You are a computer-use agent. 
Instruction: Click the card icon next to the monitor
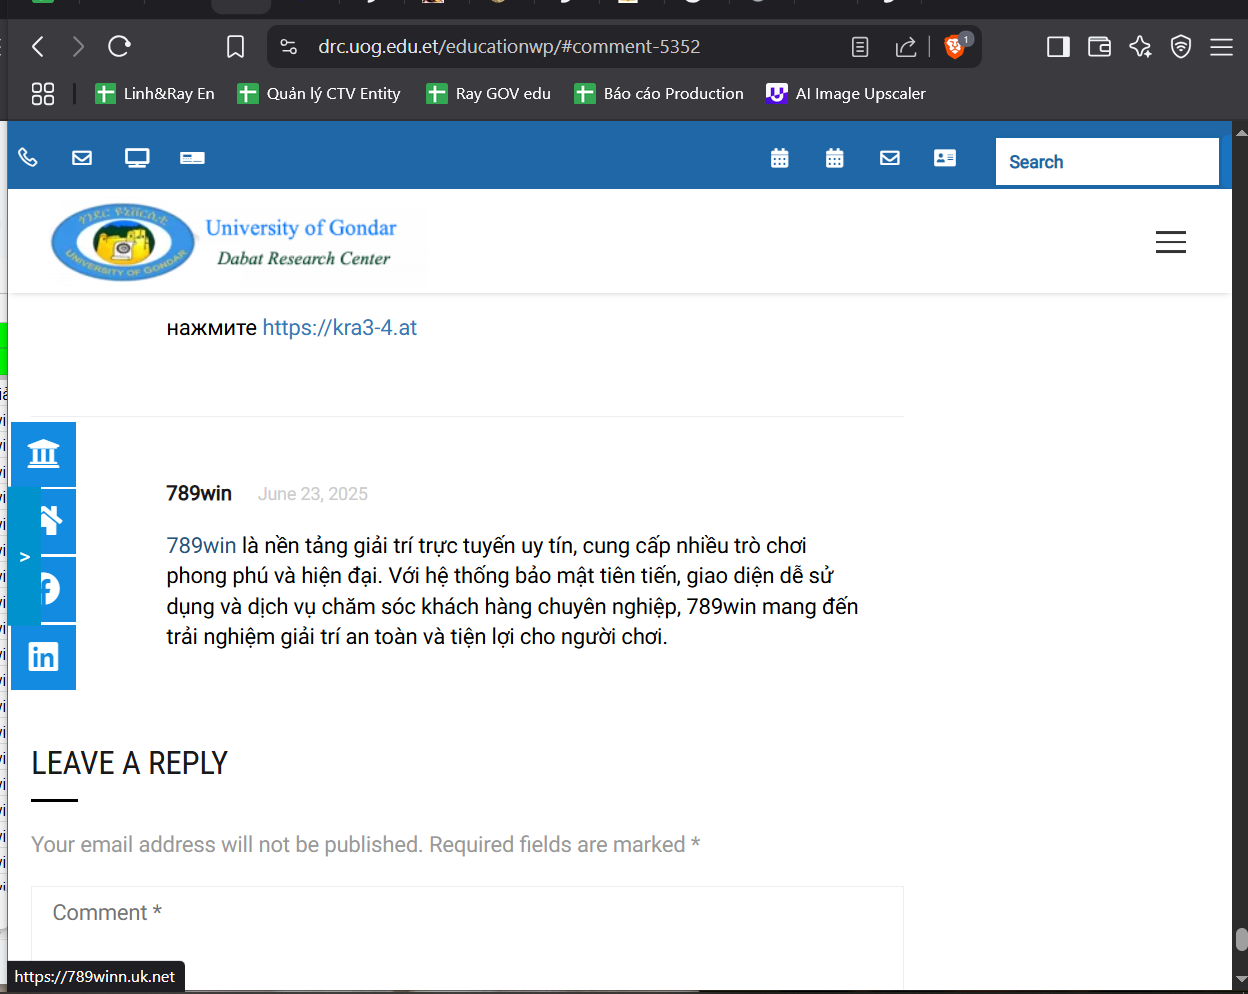[192, 157]
